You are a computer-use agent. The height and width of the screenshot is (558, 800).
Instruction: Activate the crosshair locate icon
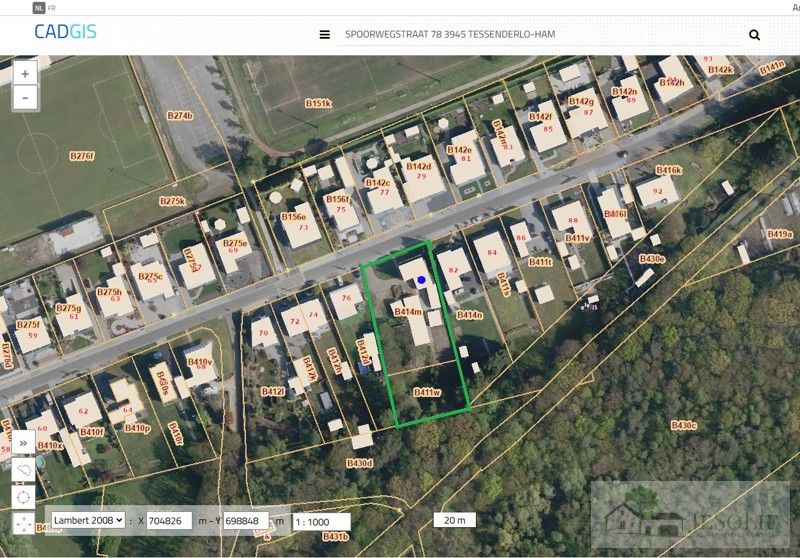point(23,497)
